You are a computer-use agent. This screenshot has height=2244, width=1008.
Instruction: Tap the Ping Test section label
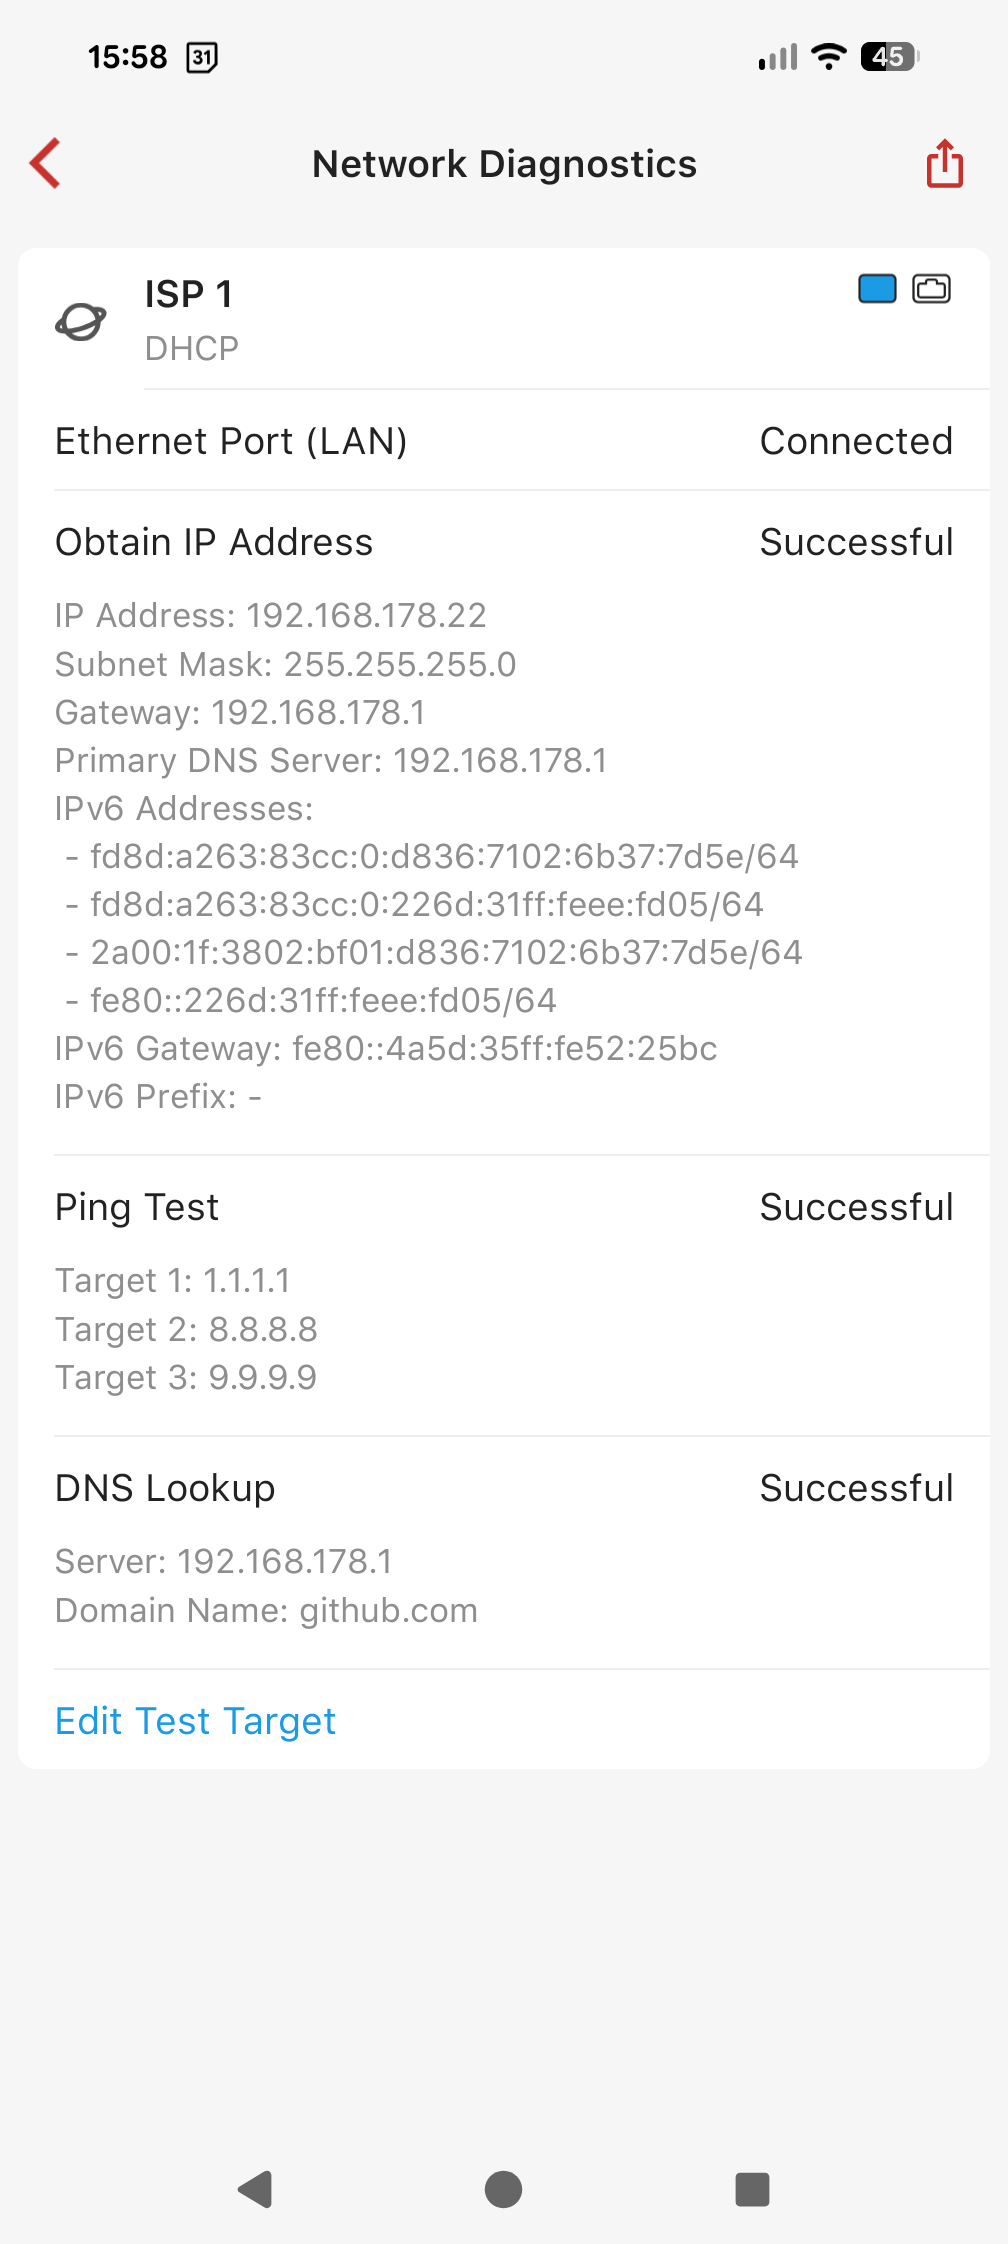click(x=137, y=1207)
